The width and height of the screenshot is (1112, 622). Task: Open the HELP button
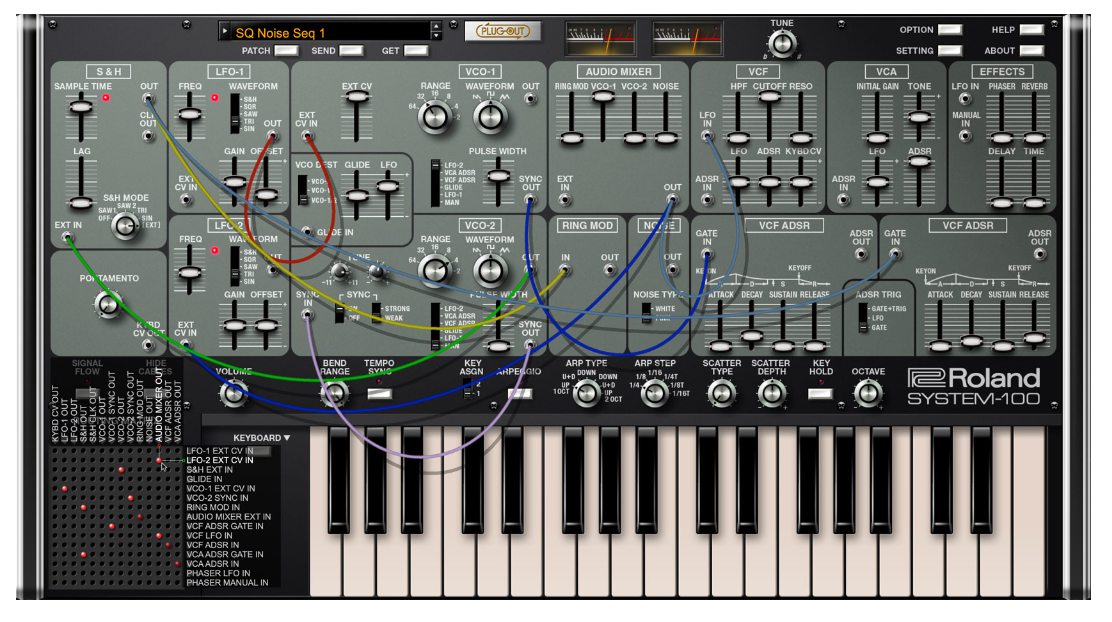(1031, 30)
